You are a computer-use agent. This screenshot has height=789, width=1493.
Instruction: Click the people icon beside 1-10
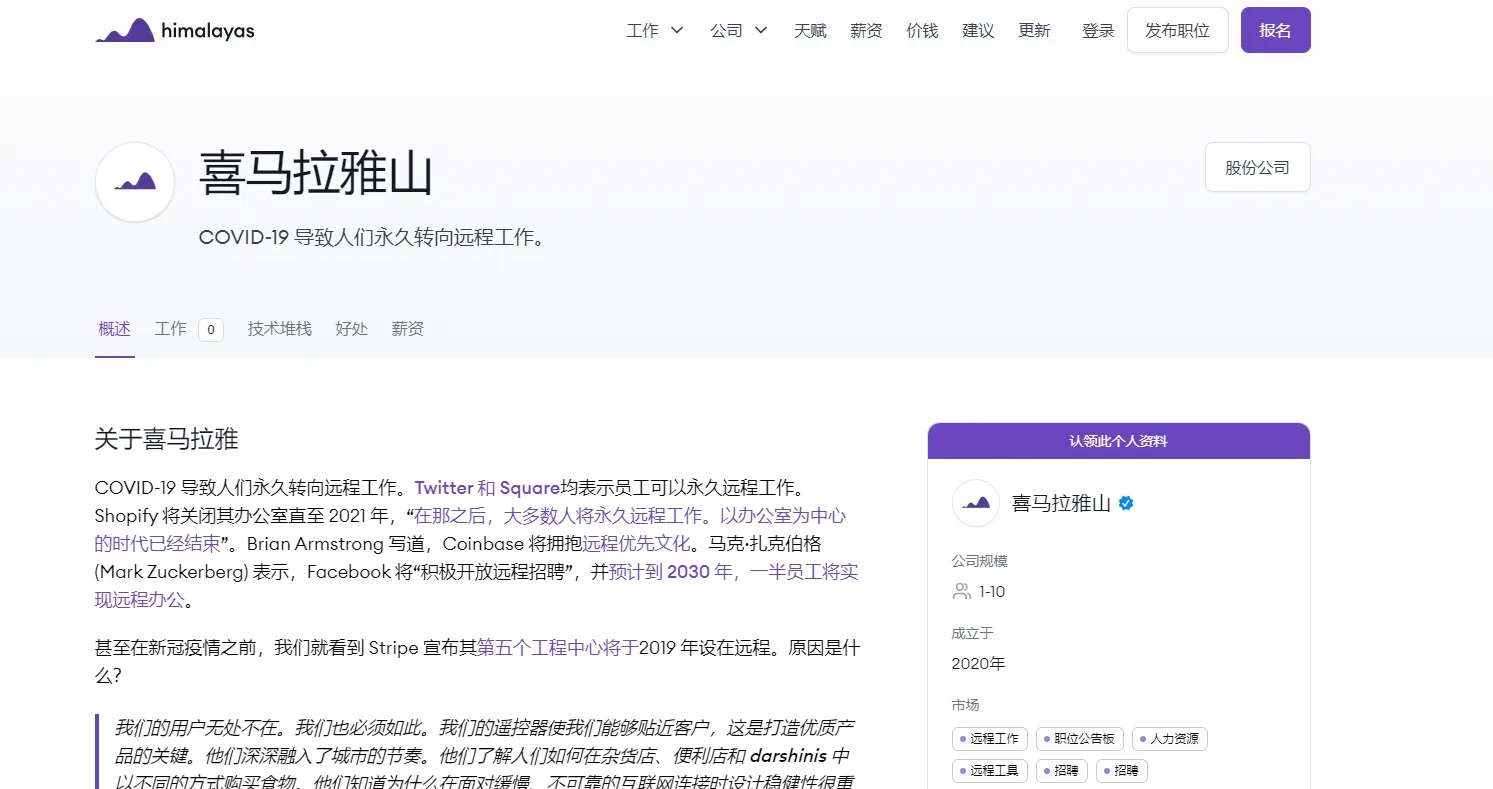962,592
